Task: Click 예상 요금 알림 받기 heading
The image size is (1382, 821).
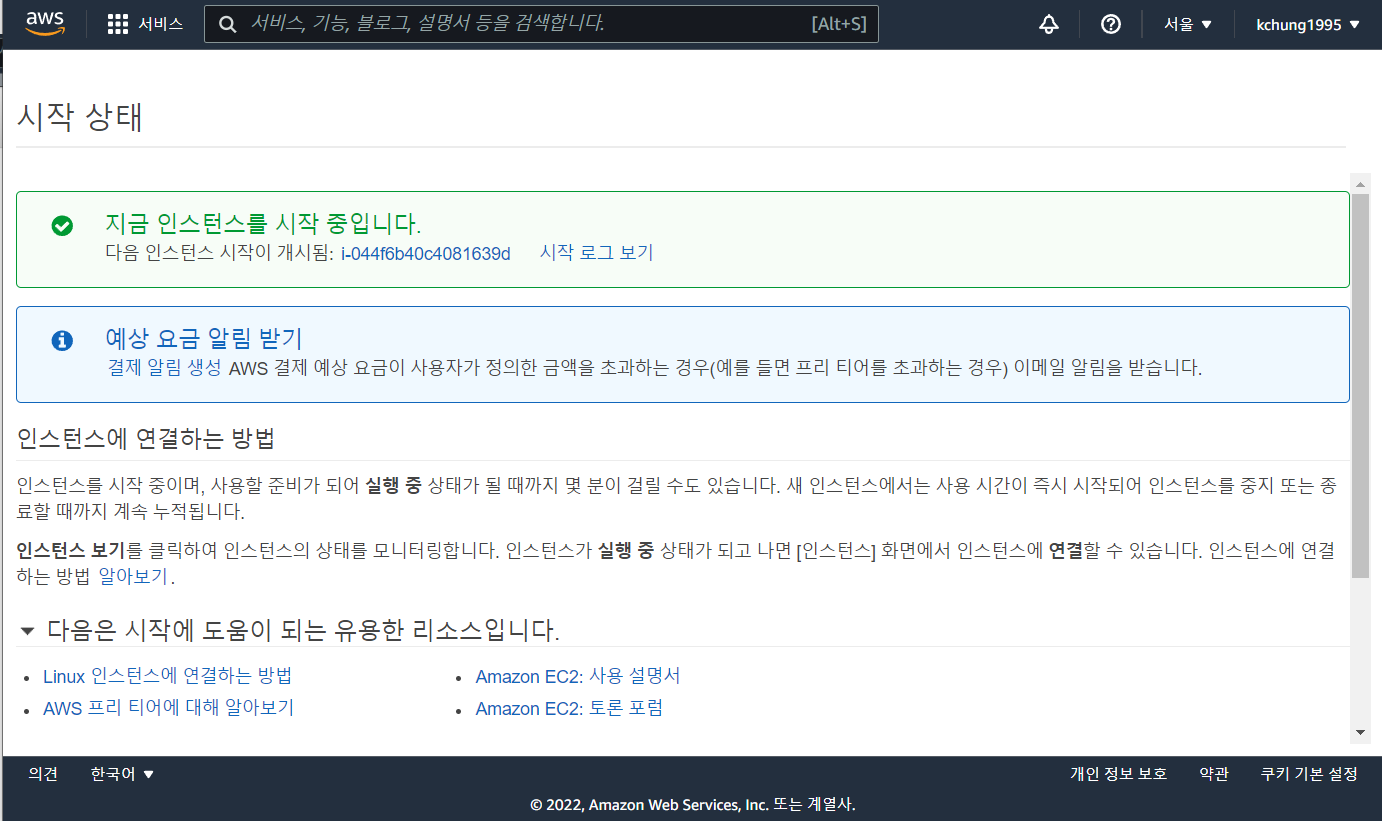Action: point(204,338)
